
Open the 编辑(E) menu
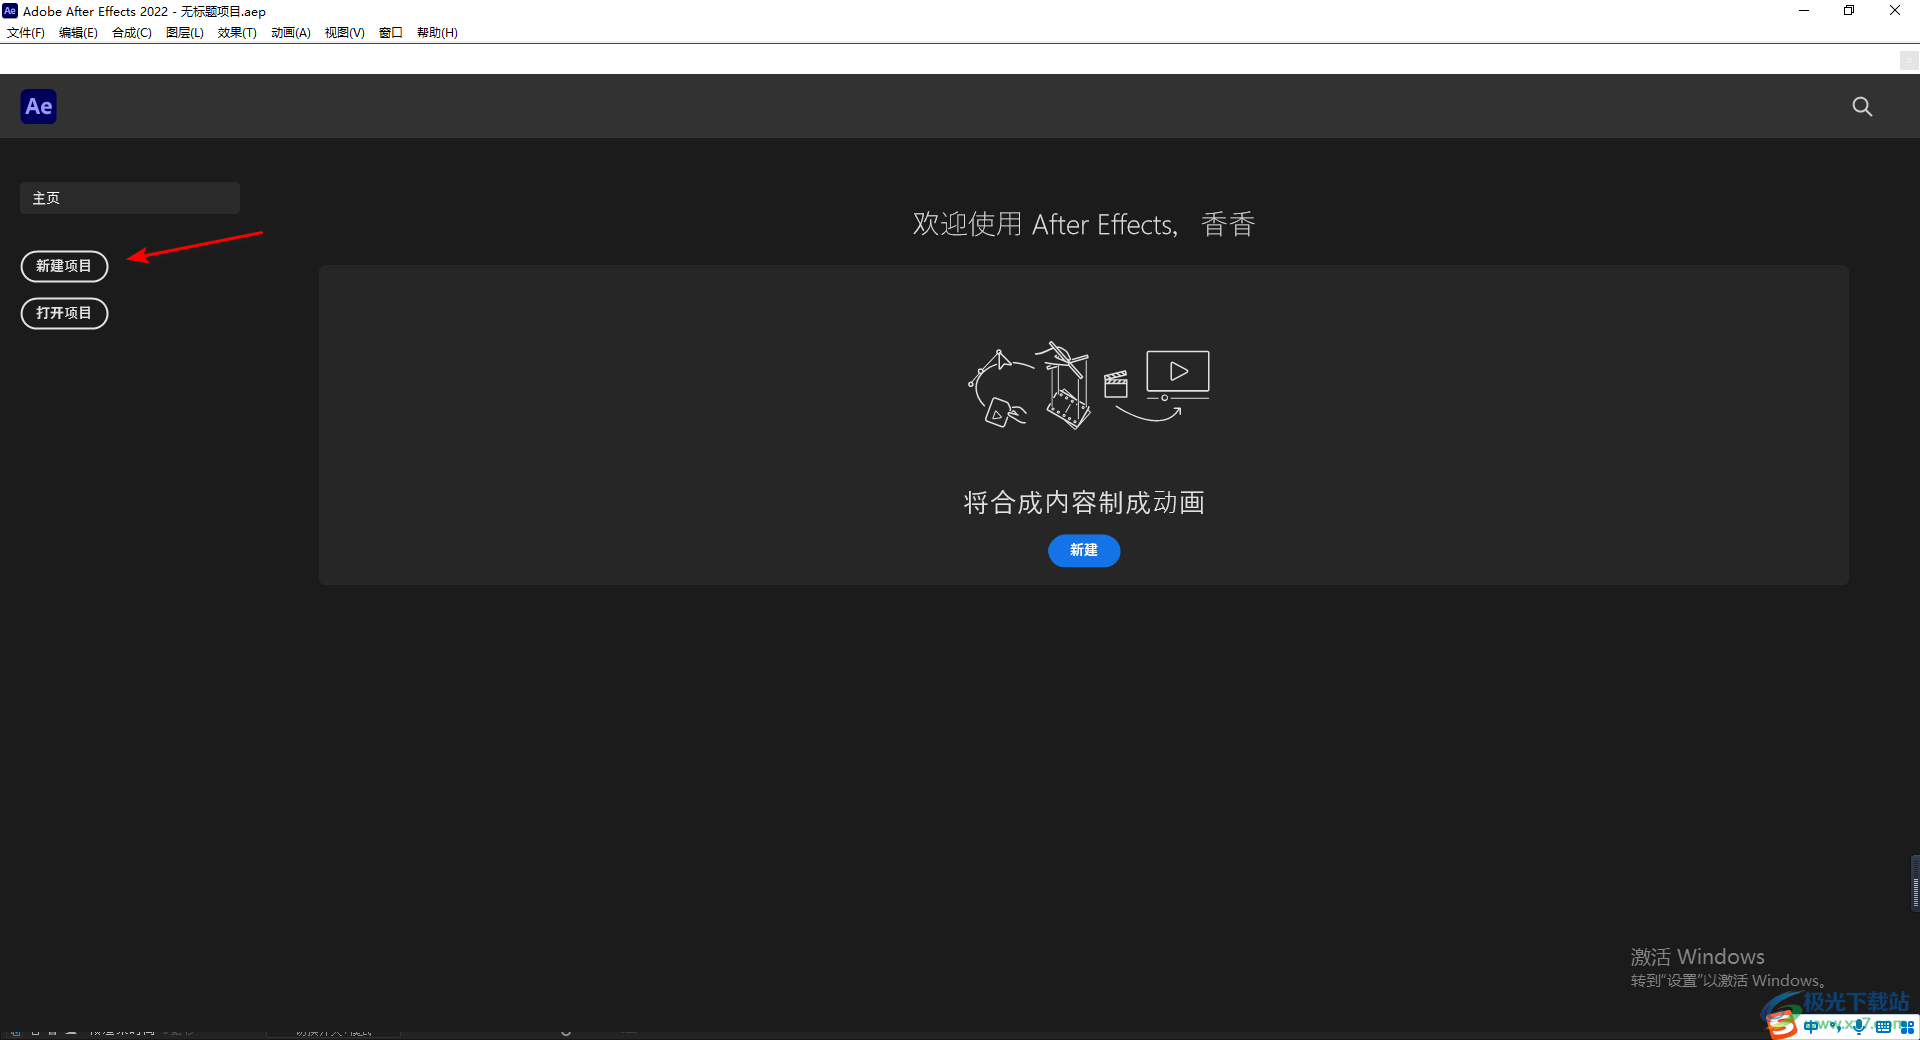click(78, 33)
